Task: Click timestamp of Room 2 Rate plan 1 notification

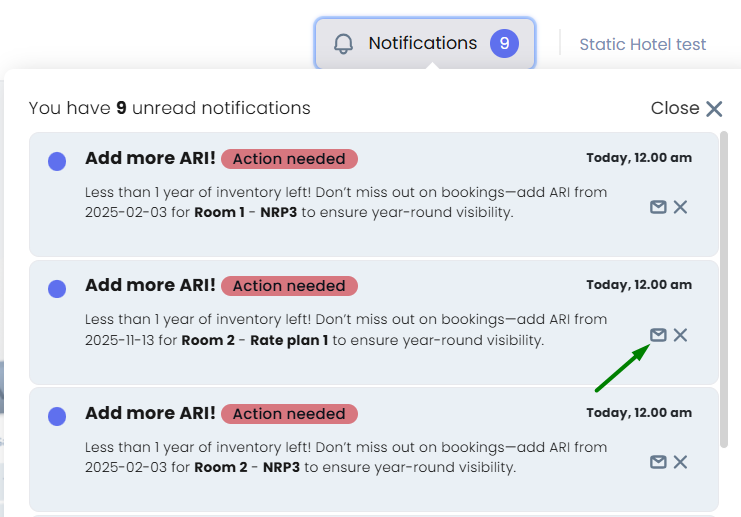Action: click(x=639, y=285)
